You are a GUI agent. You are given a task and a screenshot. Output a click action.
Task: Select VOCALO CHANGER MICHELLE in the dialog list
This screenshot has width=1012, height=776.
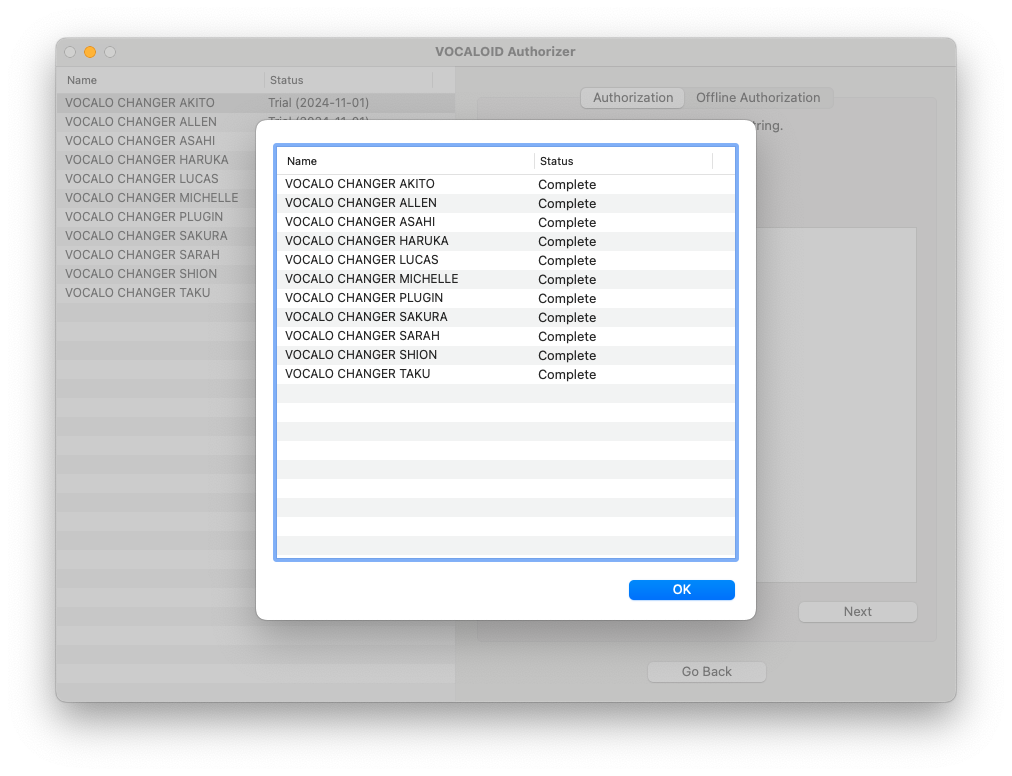pos(372,279)
